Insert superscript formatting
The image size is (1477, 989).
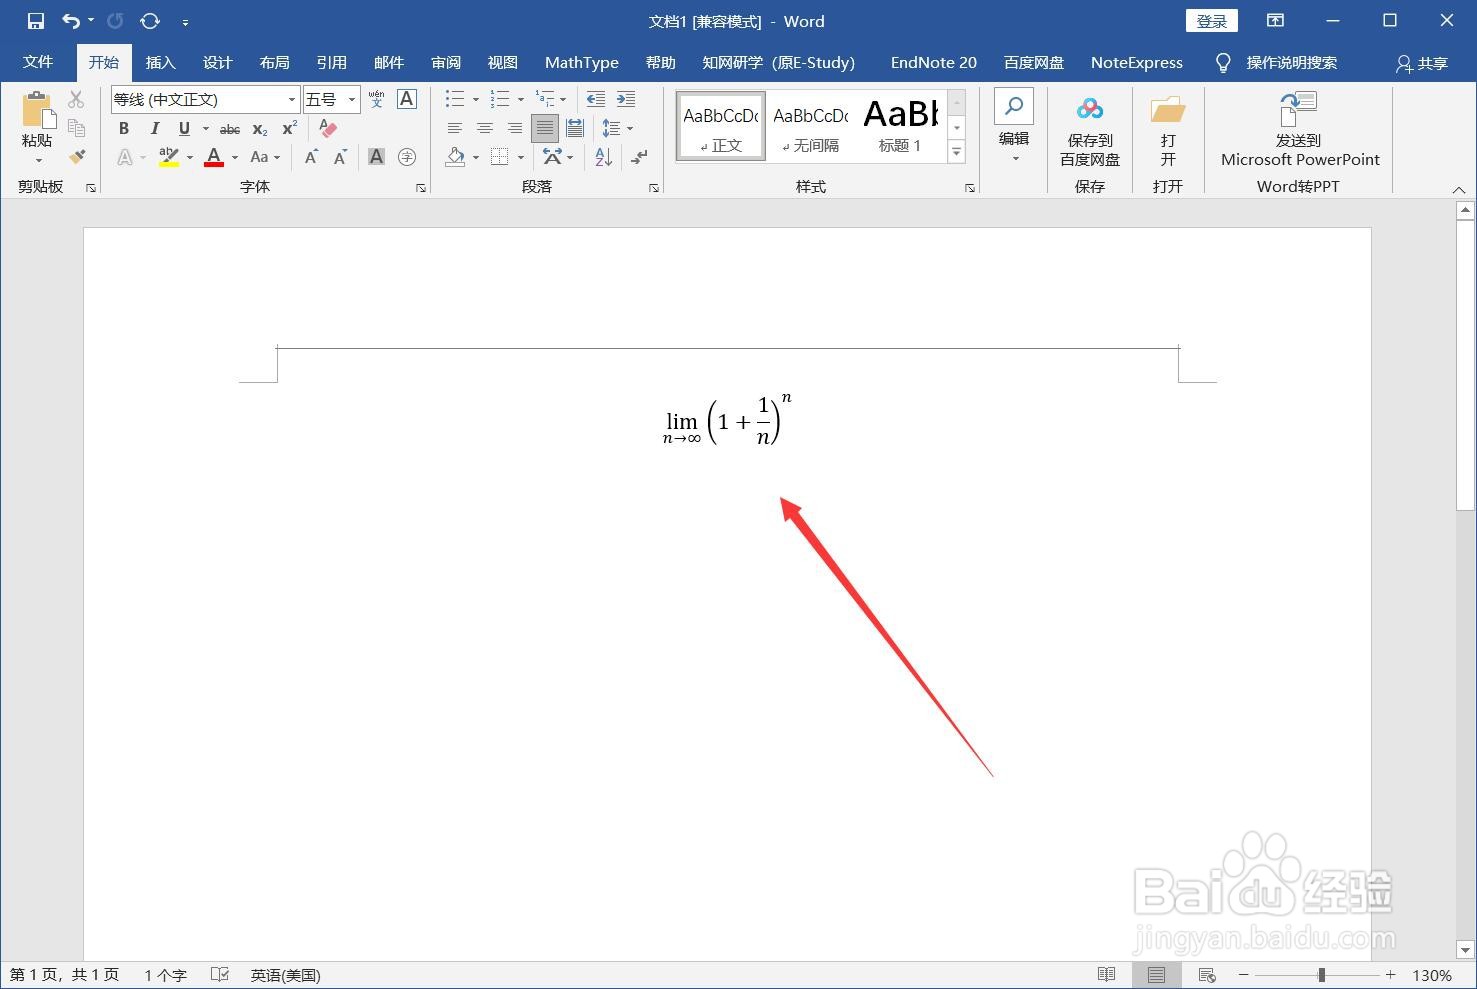(x=289, y=128)
